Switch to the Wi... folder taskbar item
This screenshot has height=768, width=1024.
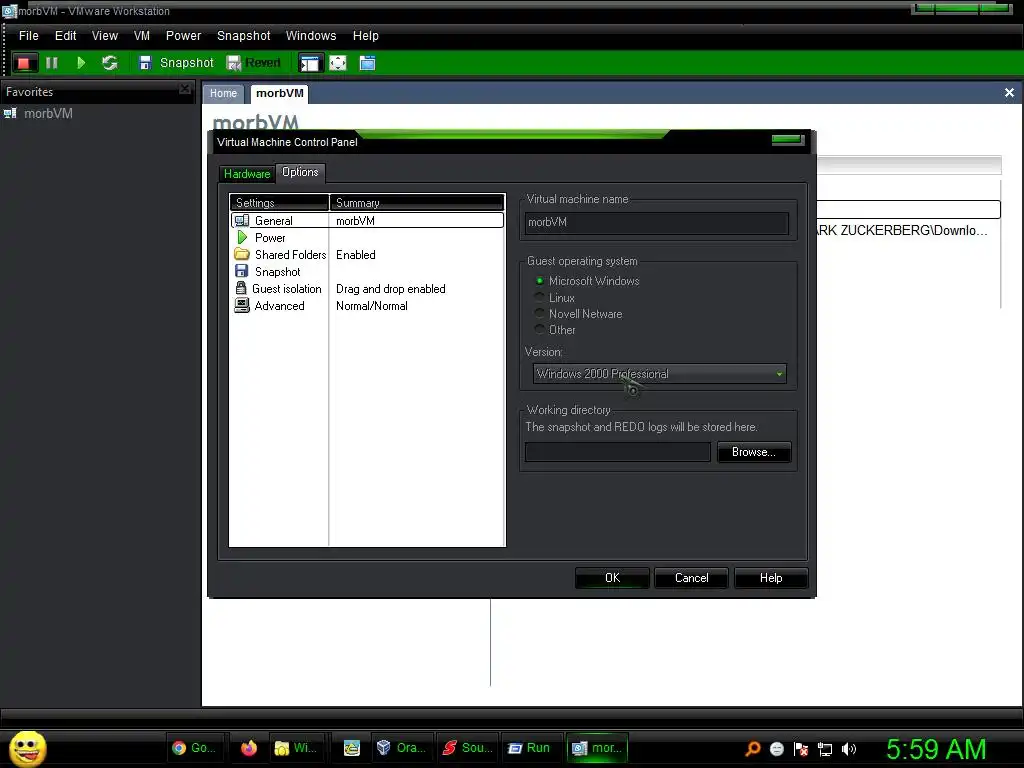(x=296, y=748)
